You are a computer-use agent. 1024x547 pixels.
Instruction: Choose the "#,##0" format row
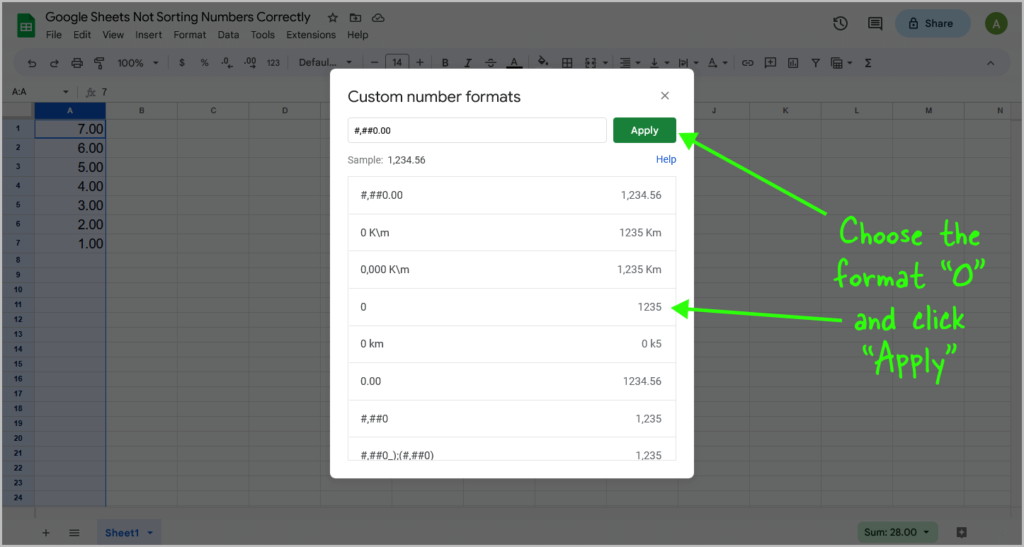pos(511,418)
